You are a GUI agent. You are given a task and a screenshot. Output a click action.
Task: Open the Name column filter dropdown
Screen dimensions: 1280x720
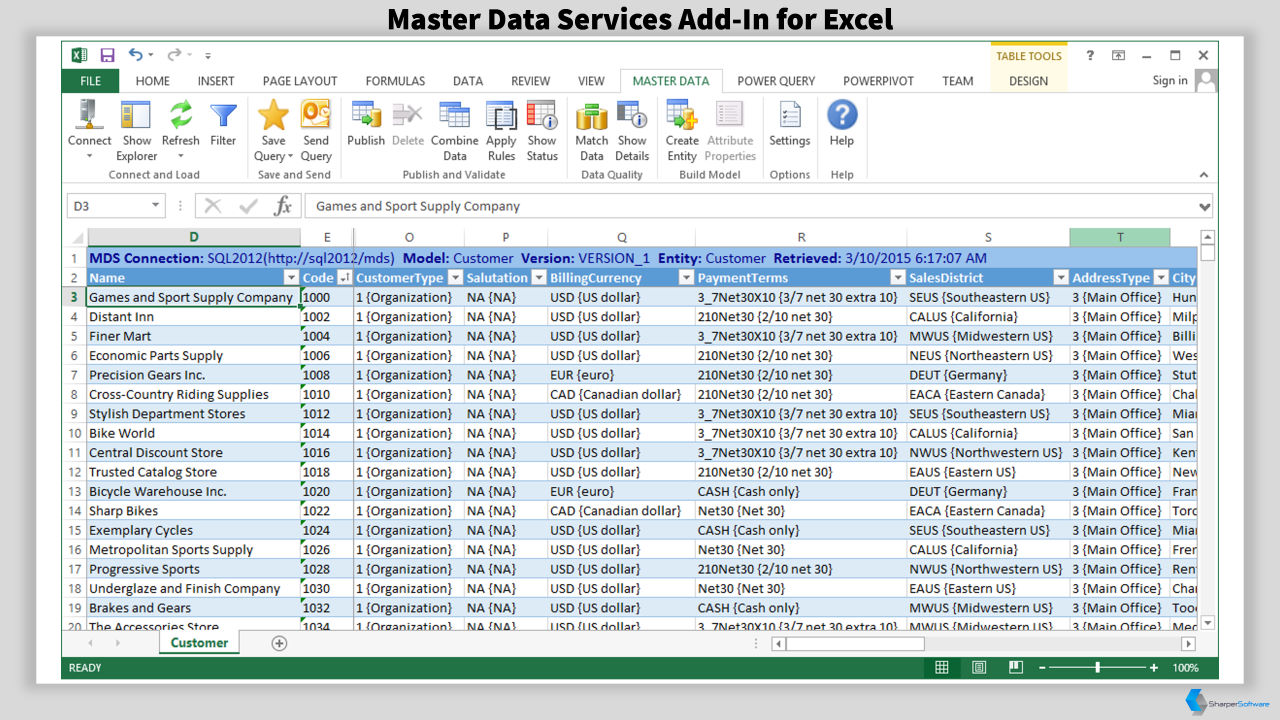(x=291, y=278)
